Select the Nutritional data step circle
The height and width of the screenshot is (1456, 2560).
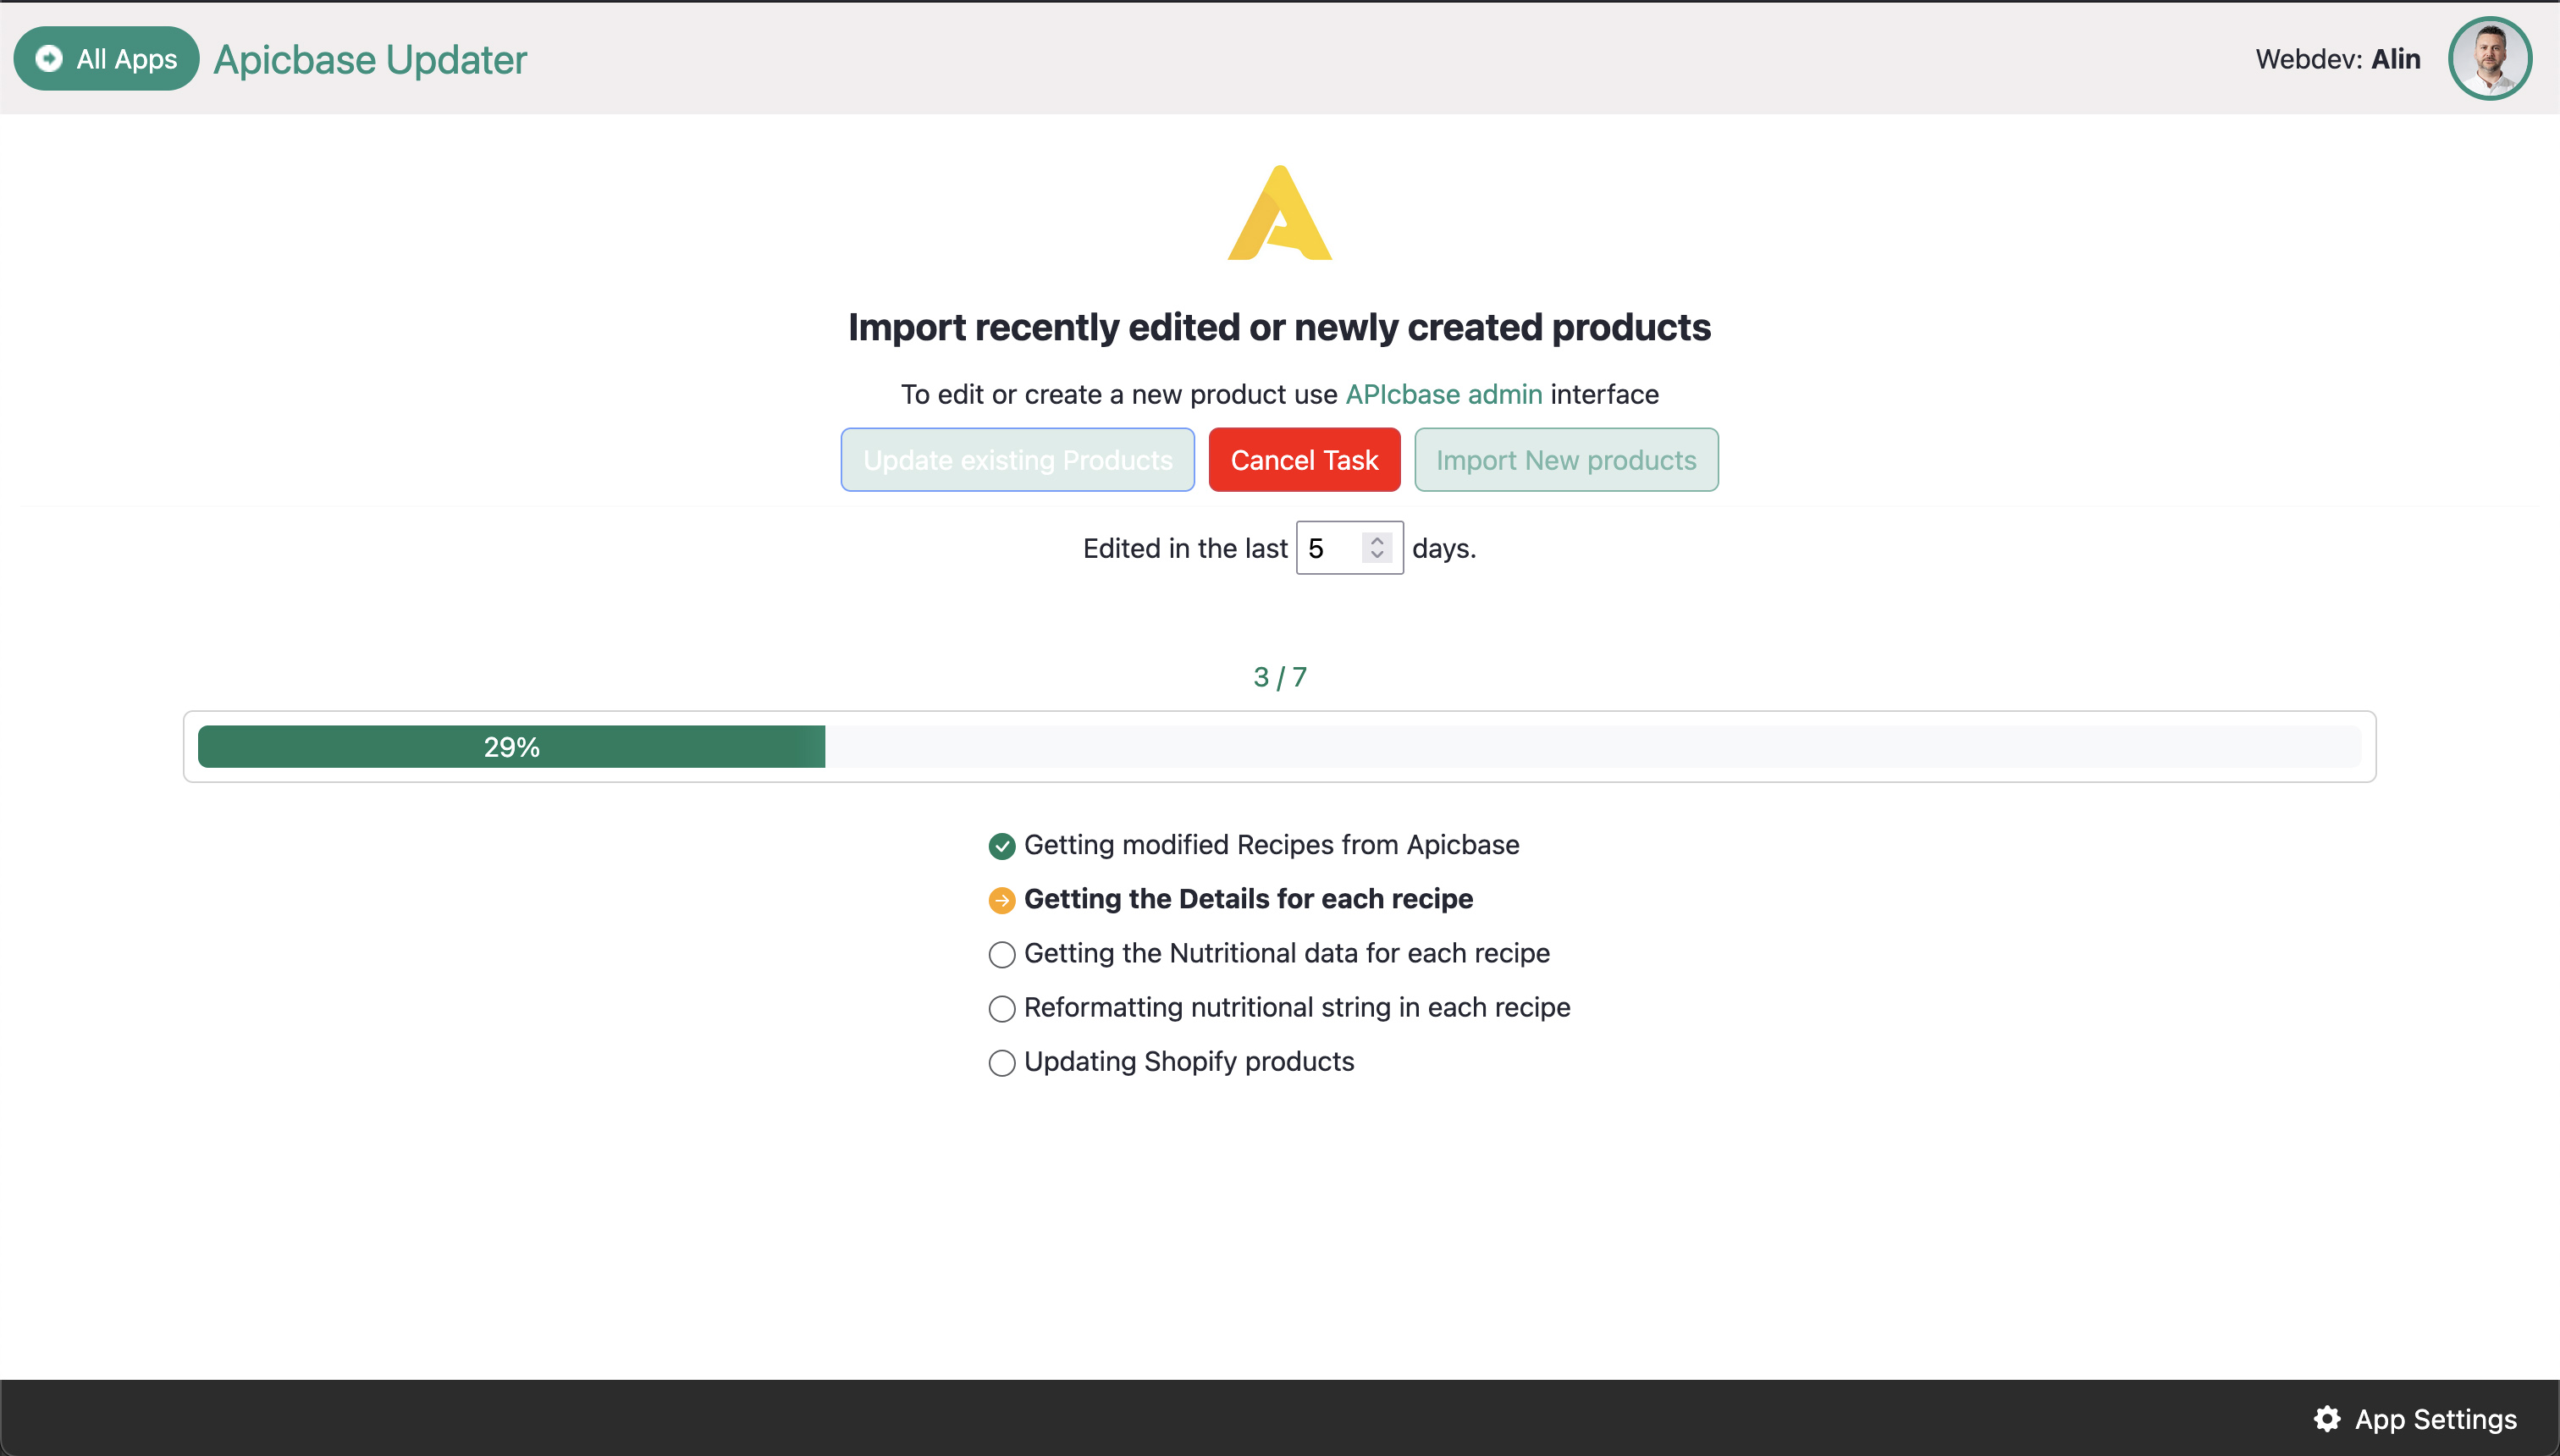[1001, 954]
